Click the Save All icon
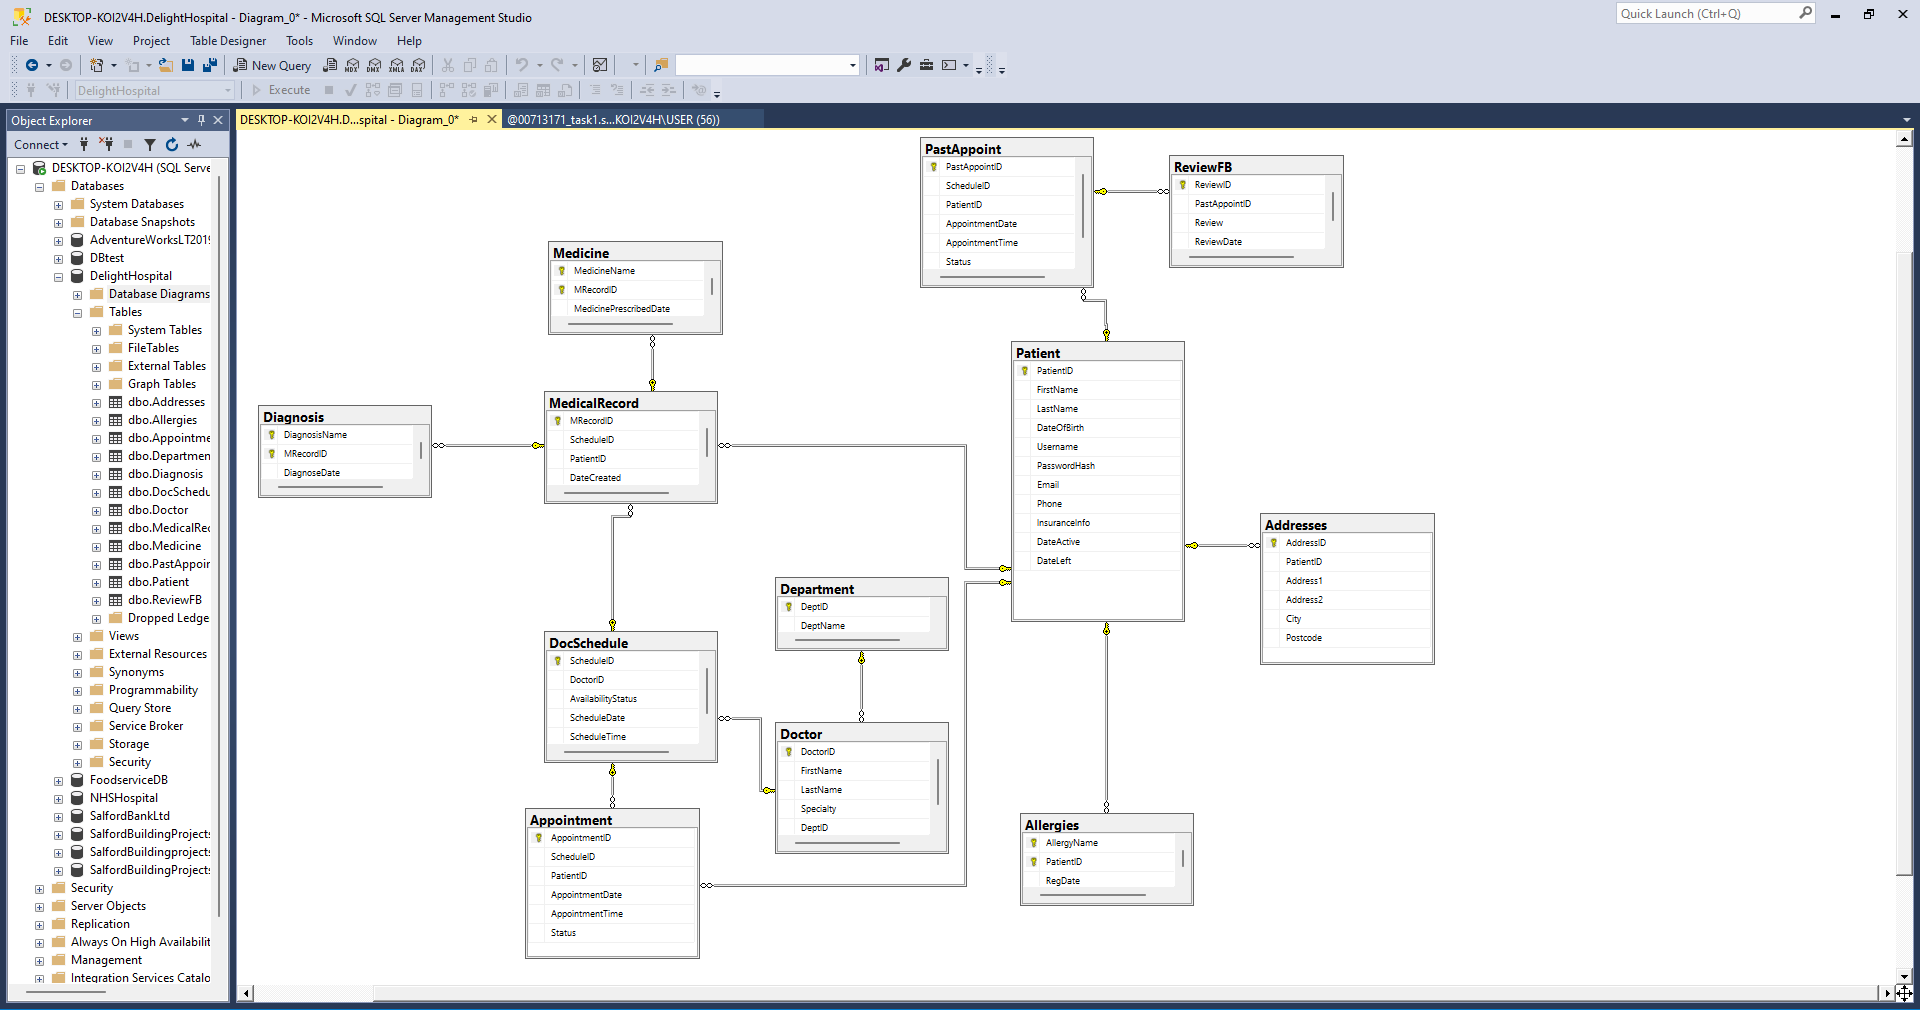1920x1010 pixels. [x=210, y=65]
